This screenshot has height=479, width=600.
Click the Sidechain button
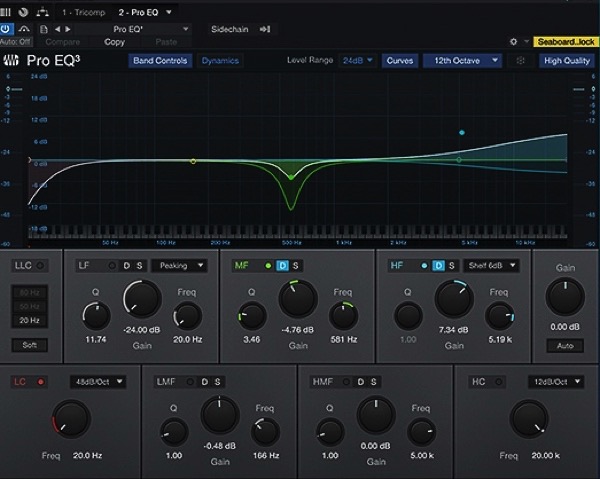[230, 29]
